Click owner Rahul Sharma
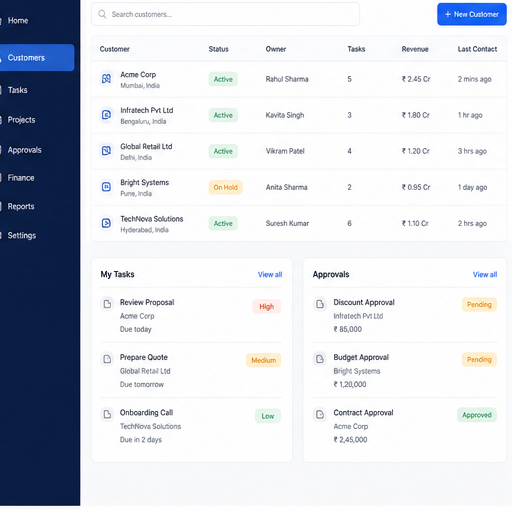The image size is (512, 512). (x=287, y=79)
